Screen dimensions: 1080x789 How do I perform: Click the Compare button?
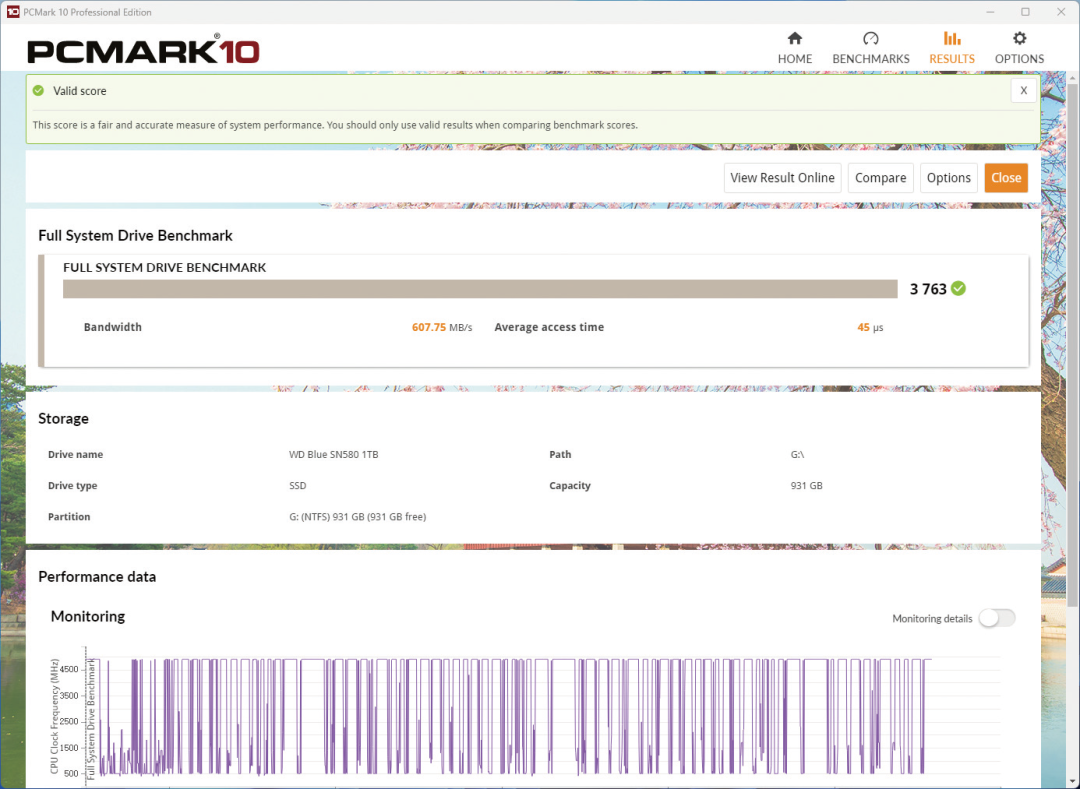pos(880,177)
